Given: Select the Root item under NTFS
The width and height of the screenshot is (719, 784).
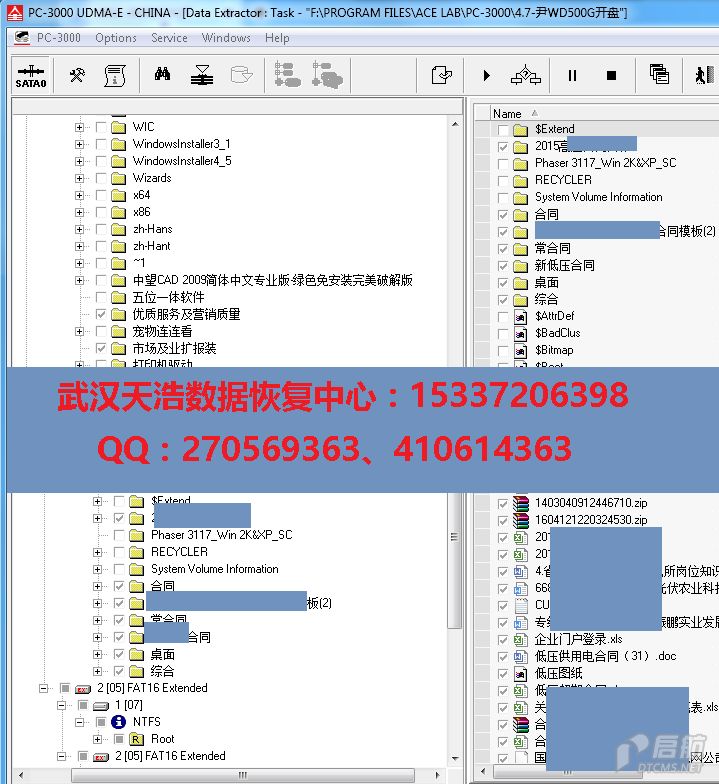Looking at the screenshot, I should [x=162, y=739].
